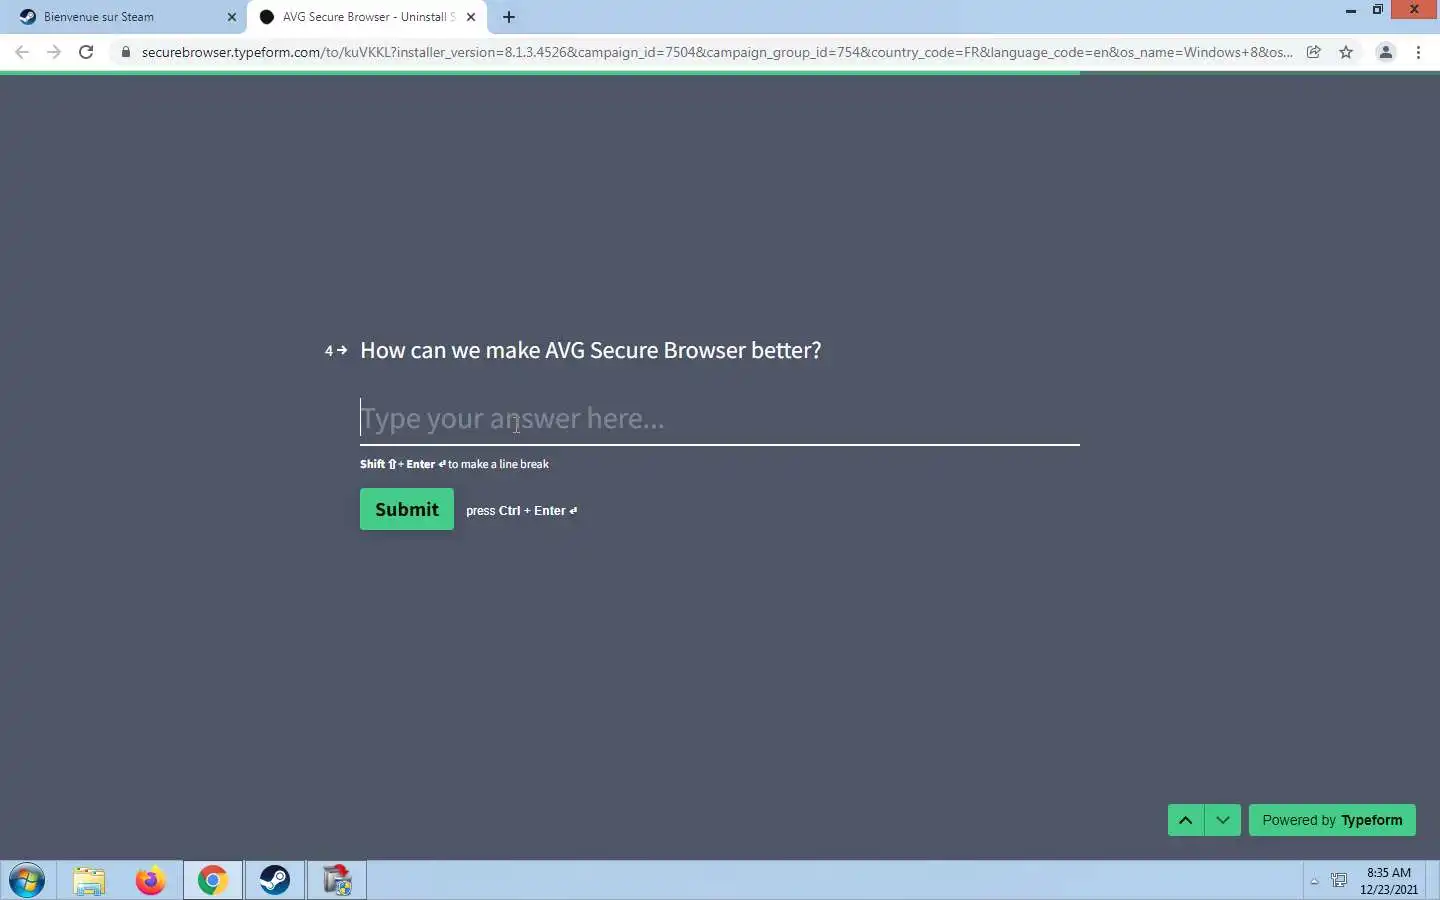Viewport: 1440px width, 900px height.
Task: Go to next question with down arrow
Action: (1223, 820)
